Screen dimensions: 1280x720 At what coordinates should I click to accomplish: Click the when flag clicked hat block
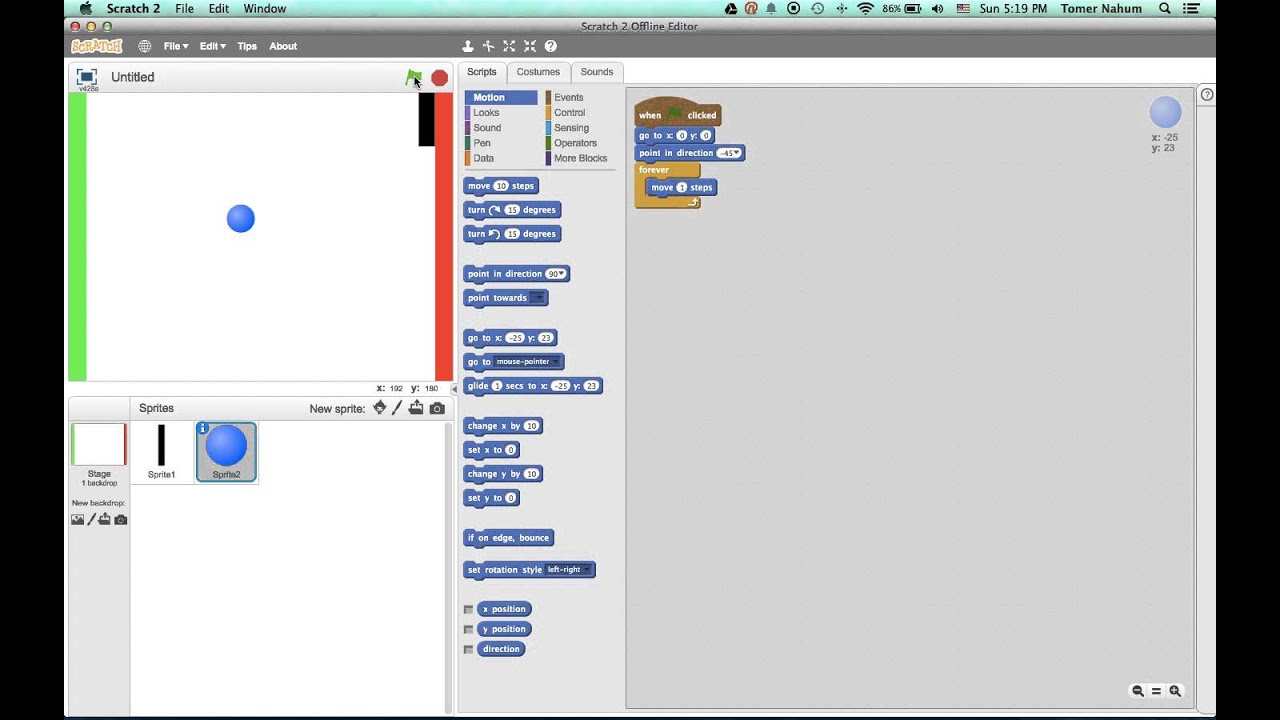677,113
